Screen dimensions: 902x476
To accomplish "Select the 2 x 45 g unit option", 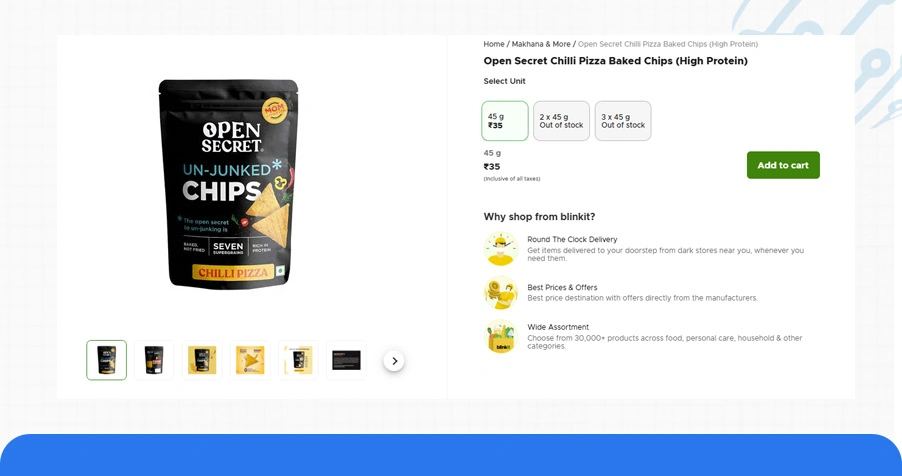I will [x=561, y=121].
